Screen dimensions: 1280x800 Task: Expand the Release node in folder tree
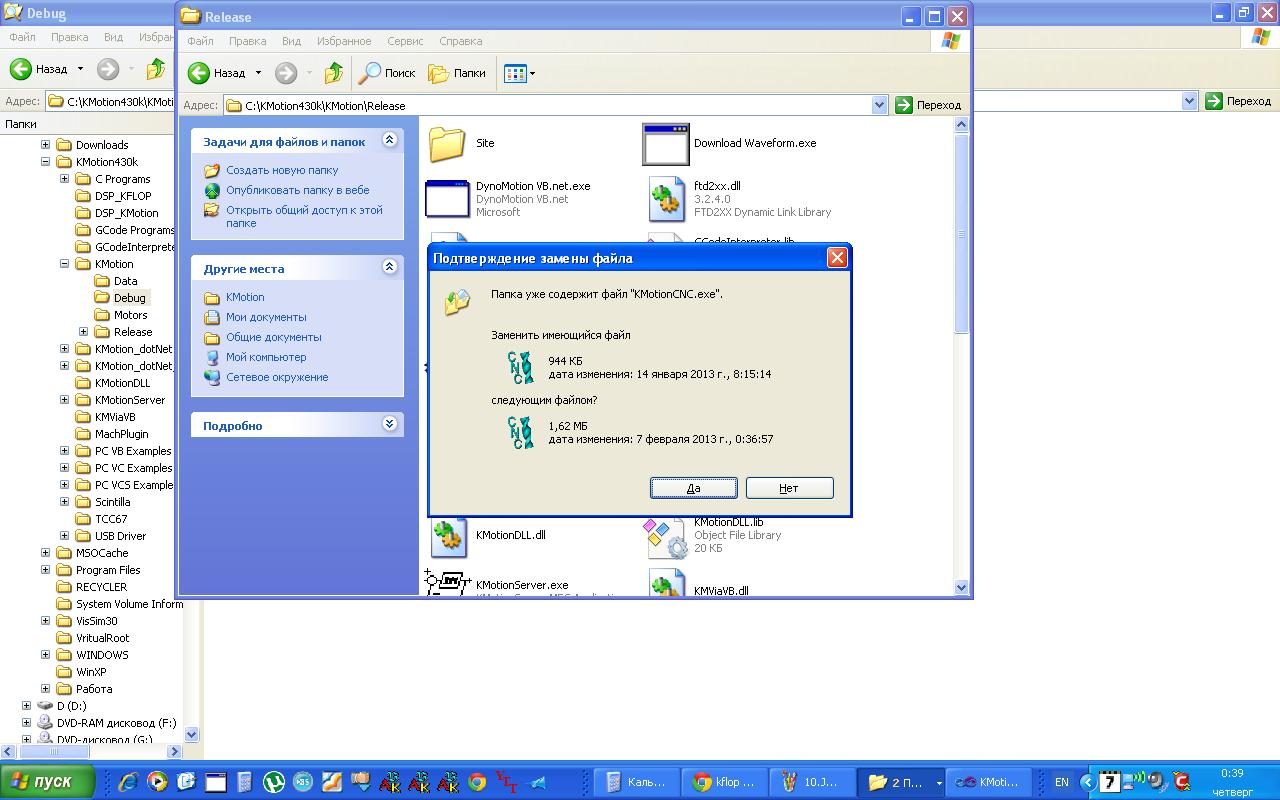coord(83,331)
